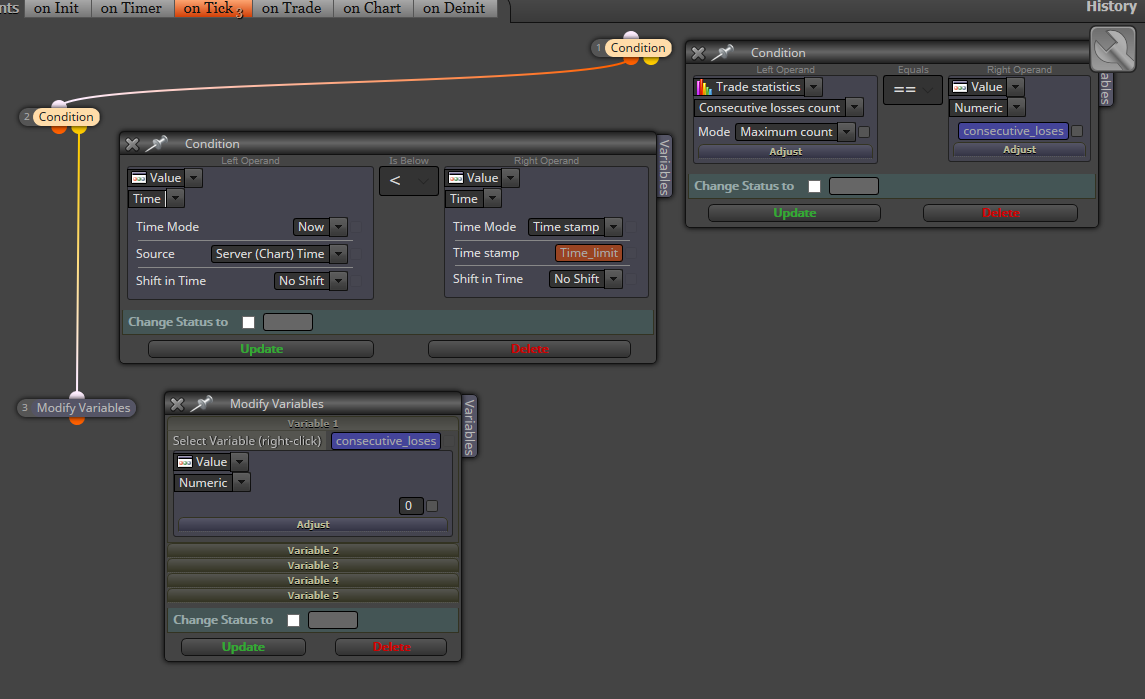
Task: Toggle the checkbox next to Maximum count mode
Action: (x=864, y=132)
